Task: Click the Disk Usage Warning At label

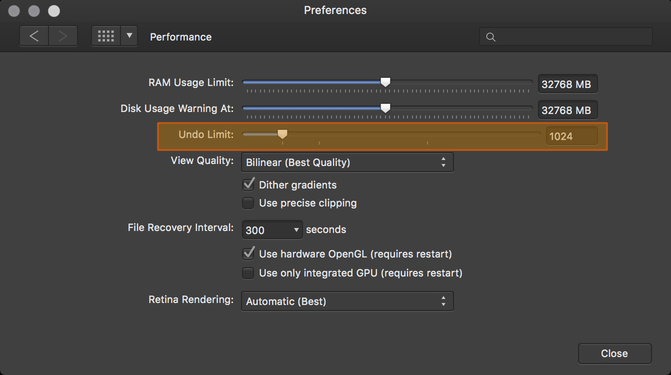Action: point(177,108)
